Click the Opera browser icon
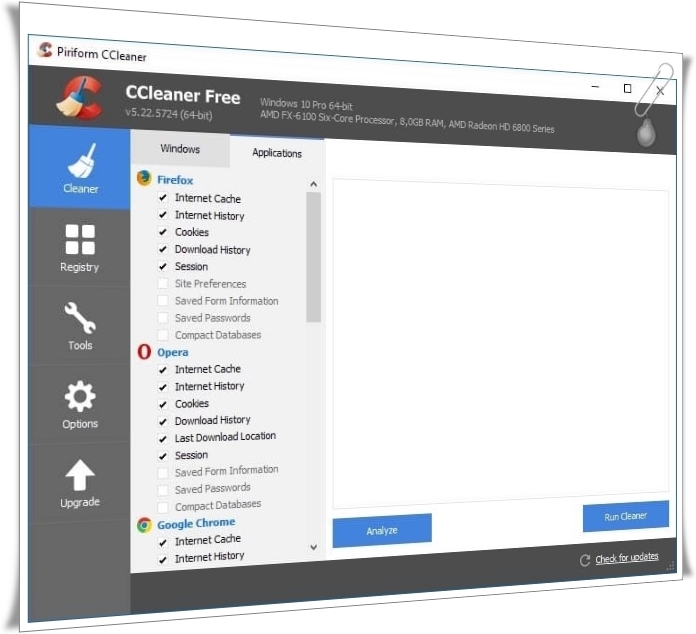The height and width of the screenshot is (634, 696). (x=144, y=352)
